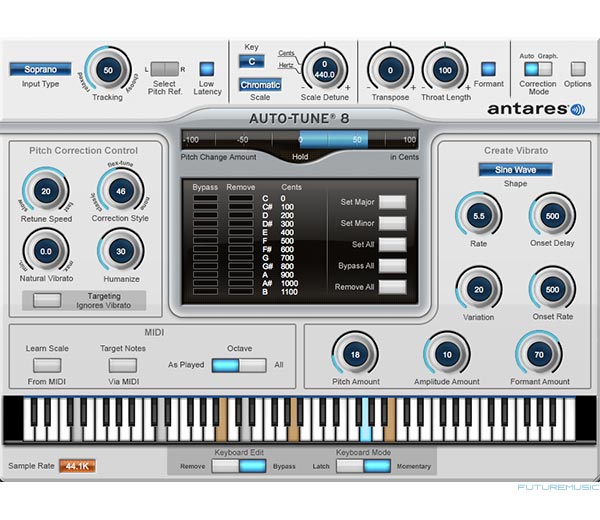The height and width of the screenshot is (520, 600).
Task: Click the Onset Delay knob set to 500
Action: point(553,216)
